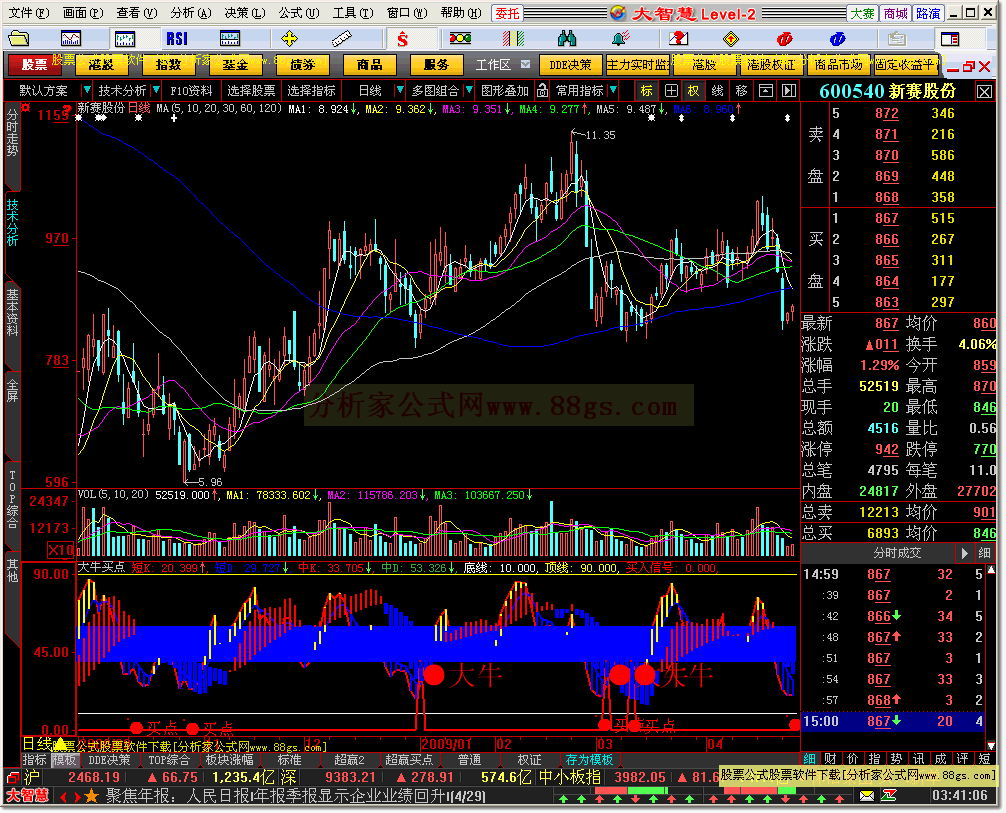Toggle the 移 move button
This screenshot has width=1006, height=813.
[742, 90]
